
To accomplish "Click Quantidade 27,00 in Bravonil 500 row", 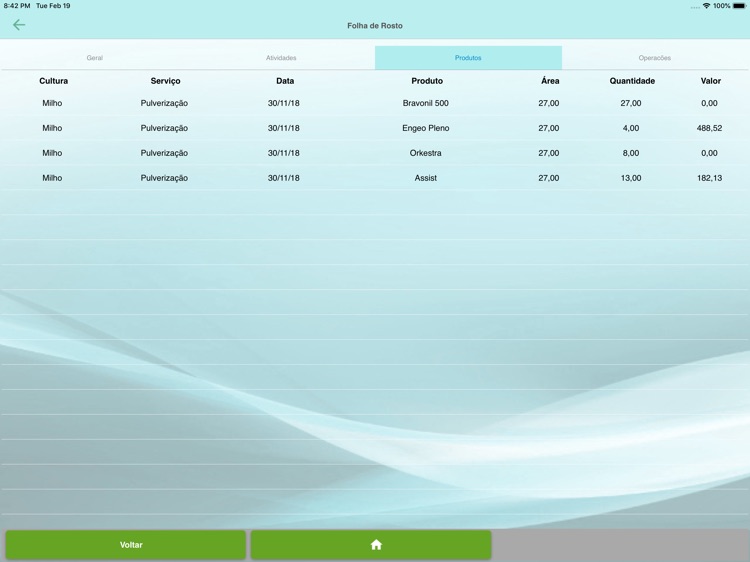I will click(631, 103).
